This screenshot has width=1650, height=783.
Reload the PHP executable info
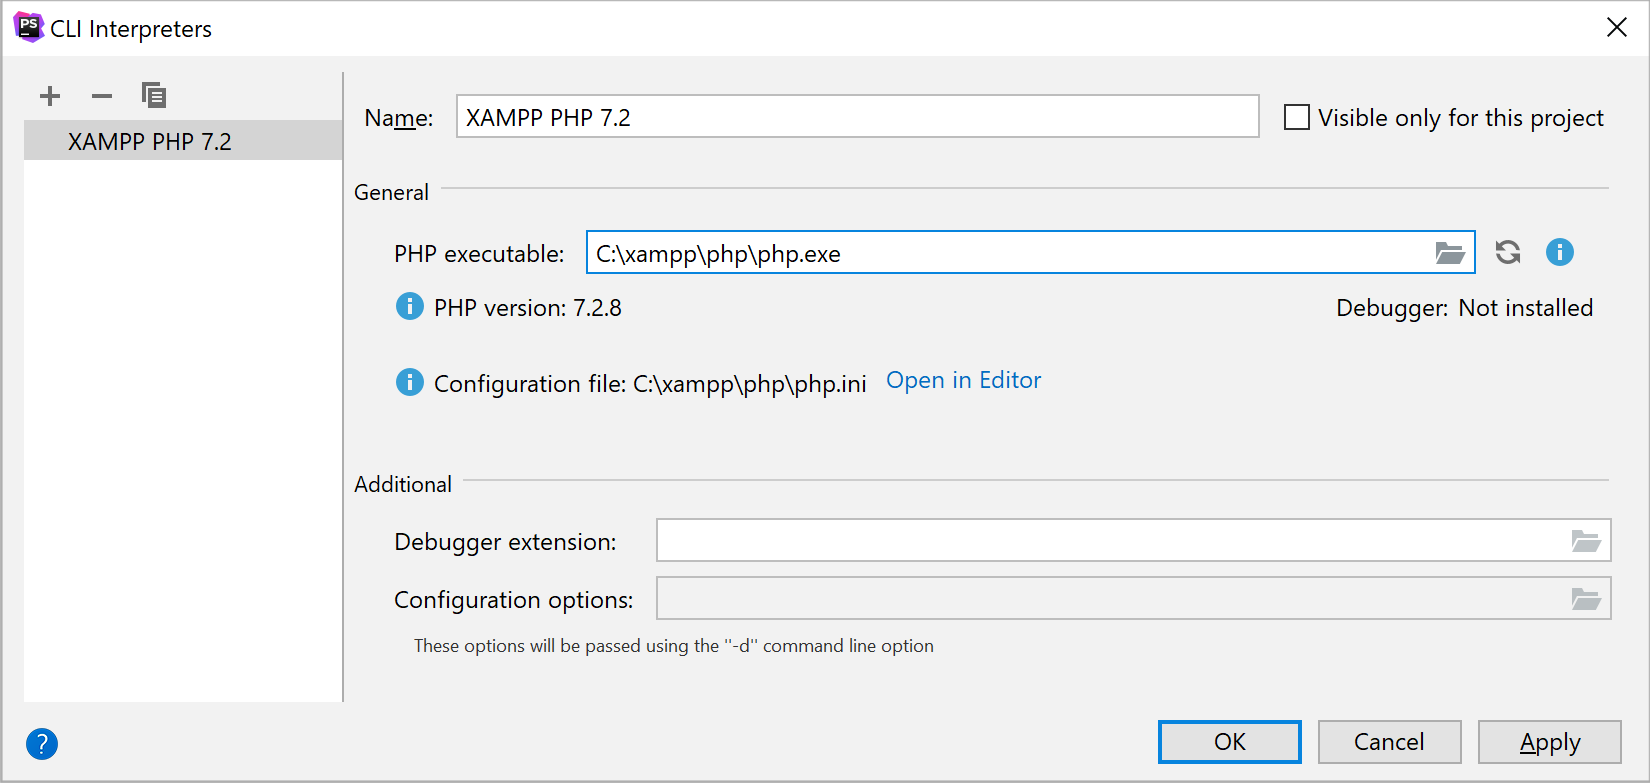point(1508,253)
